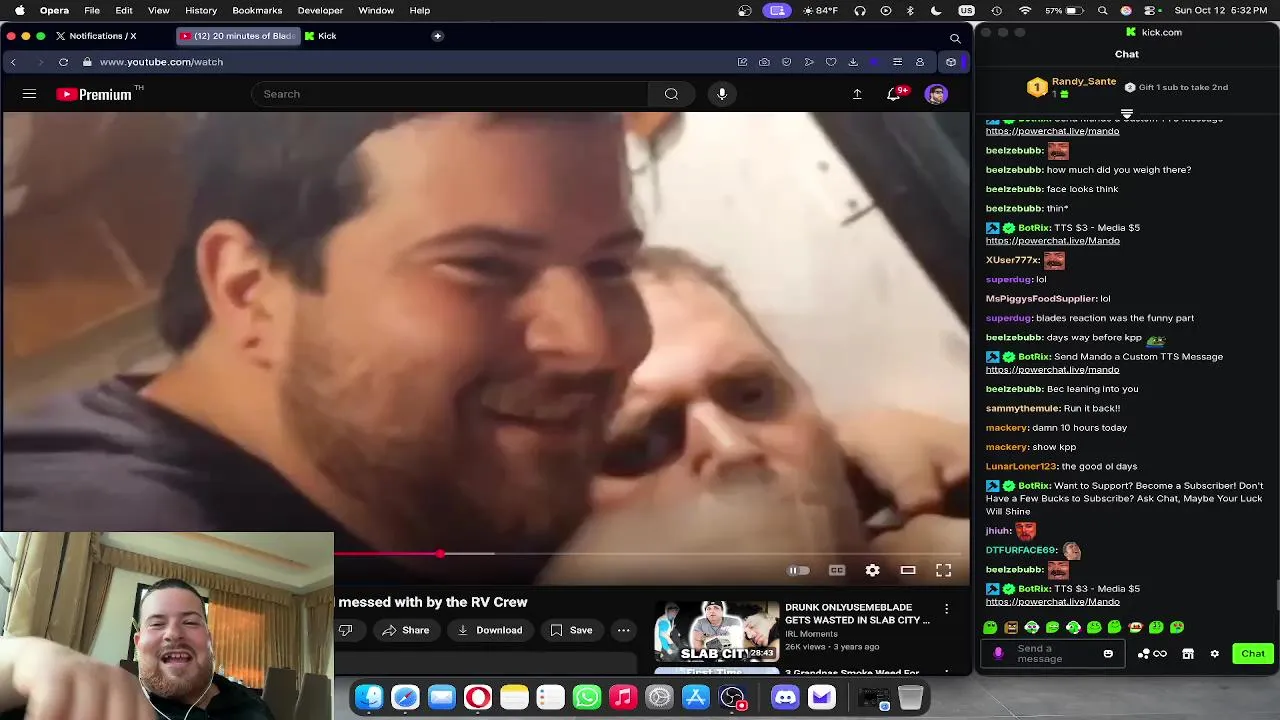The image size is (1280, 720).
Task: Add page to Opera bookmarks heart
Action: tap(831, 62)
